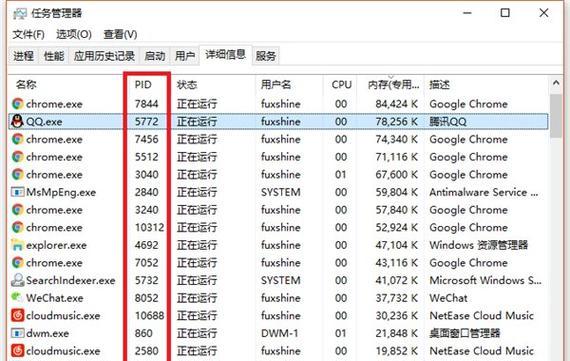Sort by the 名称 column header
This screenshot has height=361, width=570.
click(26, 85)
